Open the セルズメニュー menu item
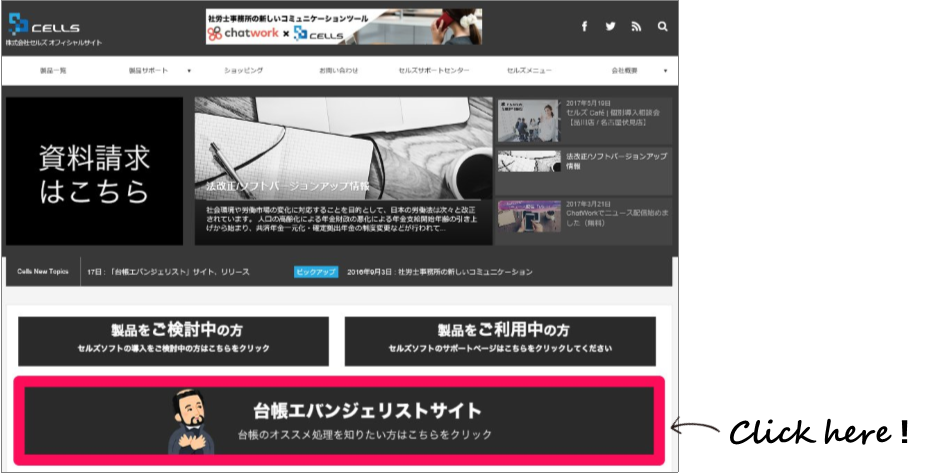 coord(529,71)
